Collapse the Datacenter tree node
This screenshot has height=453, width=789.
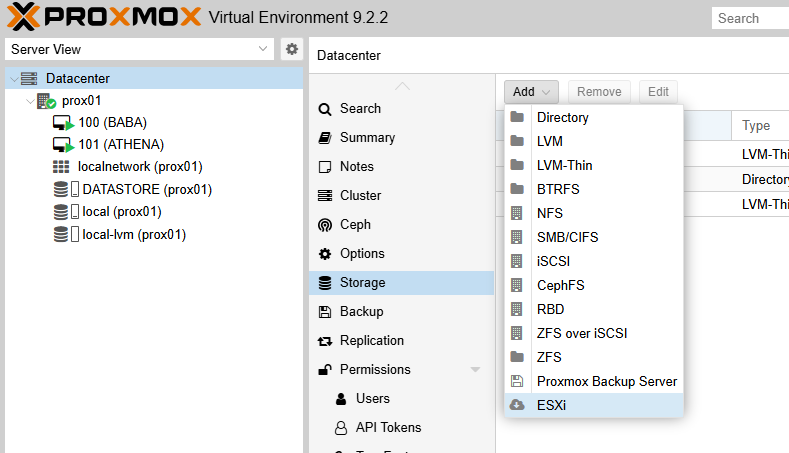coord(14,79)
